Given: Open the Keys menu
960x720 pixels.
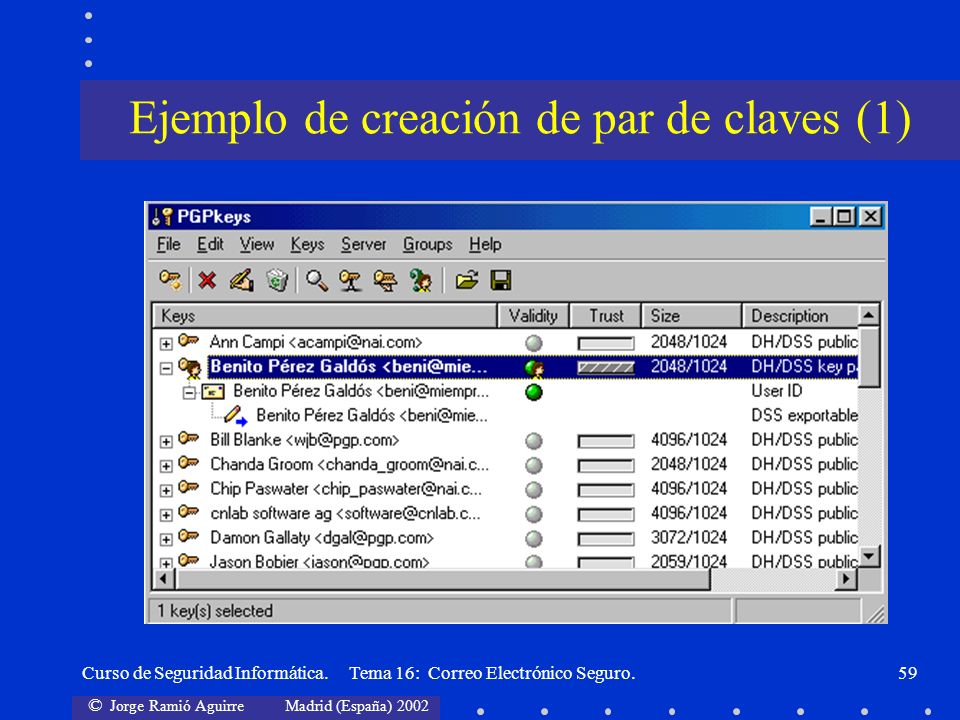Looking at the screenshot, I should click(x=307, y=244).
